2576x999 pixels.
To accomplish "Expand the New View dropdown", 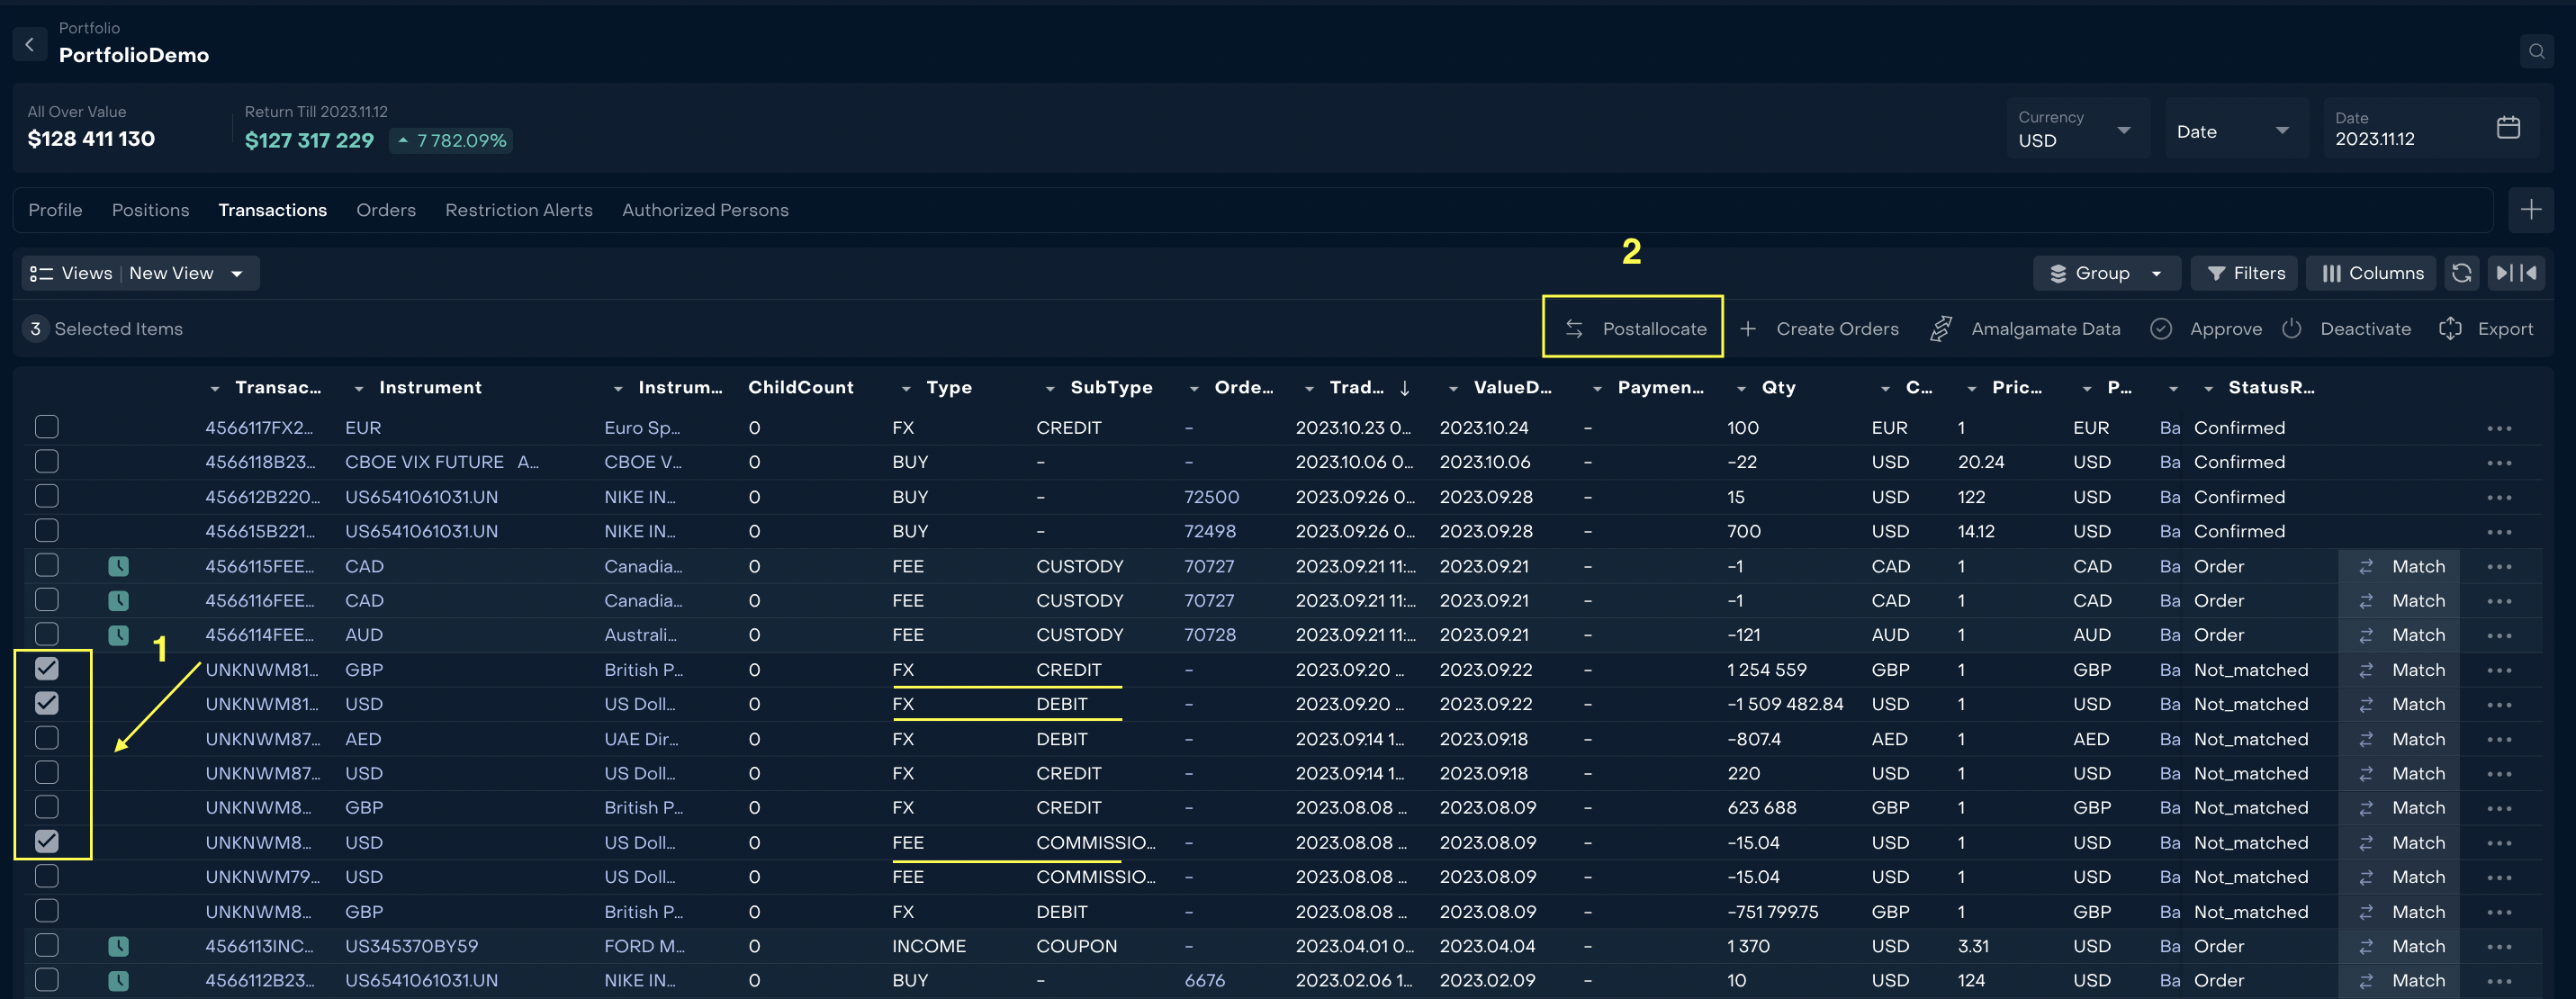I will click(x=237, y=274).
